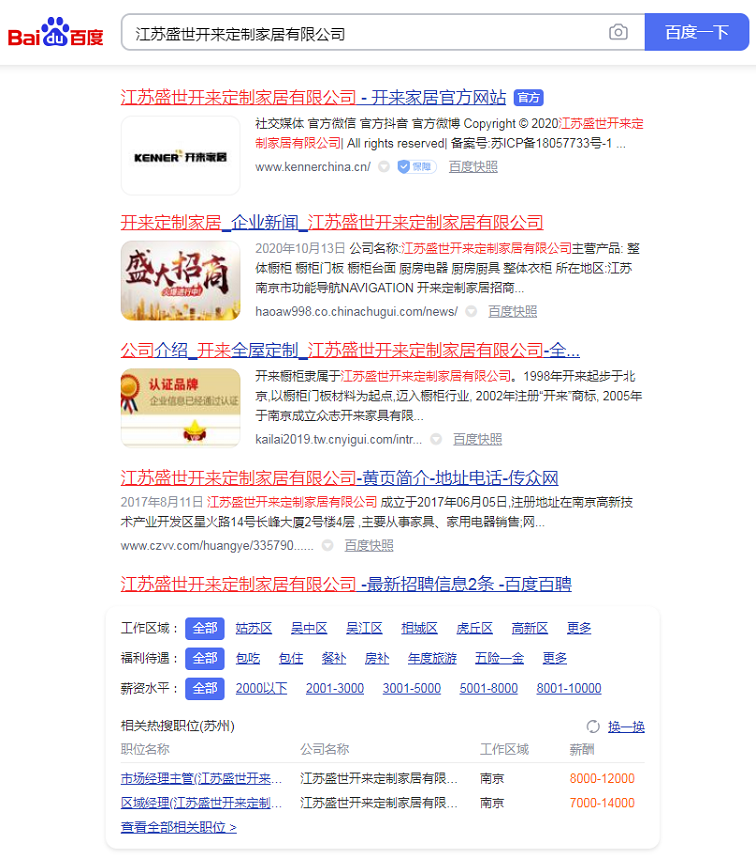The height and width of the screenshot is (859, 756).
Task: Open 公司介绍_开来全屋定制 result title
Action: coord(350,350)
